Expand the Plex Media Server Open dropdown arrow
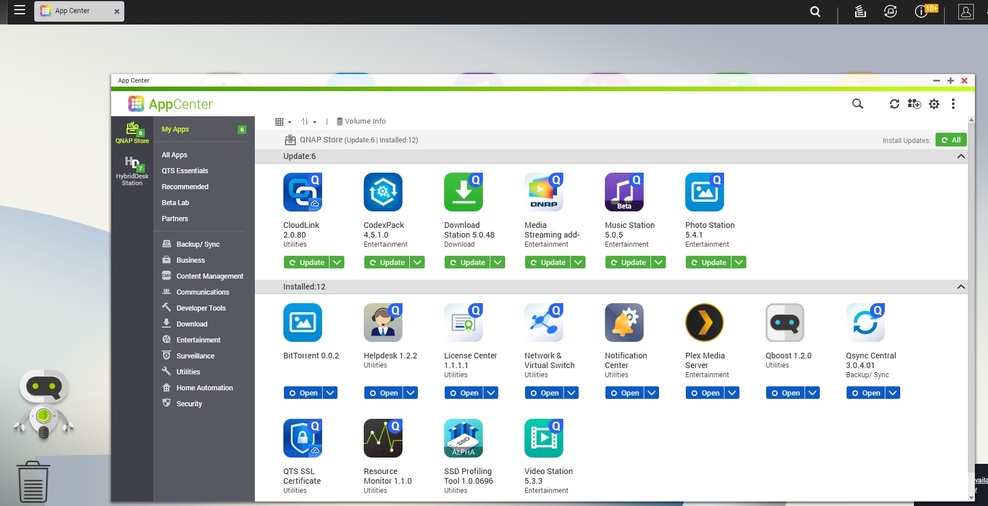This screenshot has height=506, width=988. (732, 393)
